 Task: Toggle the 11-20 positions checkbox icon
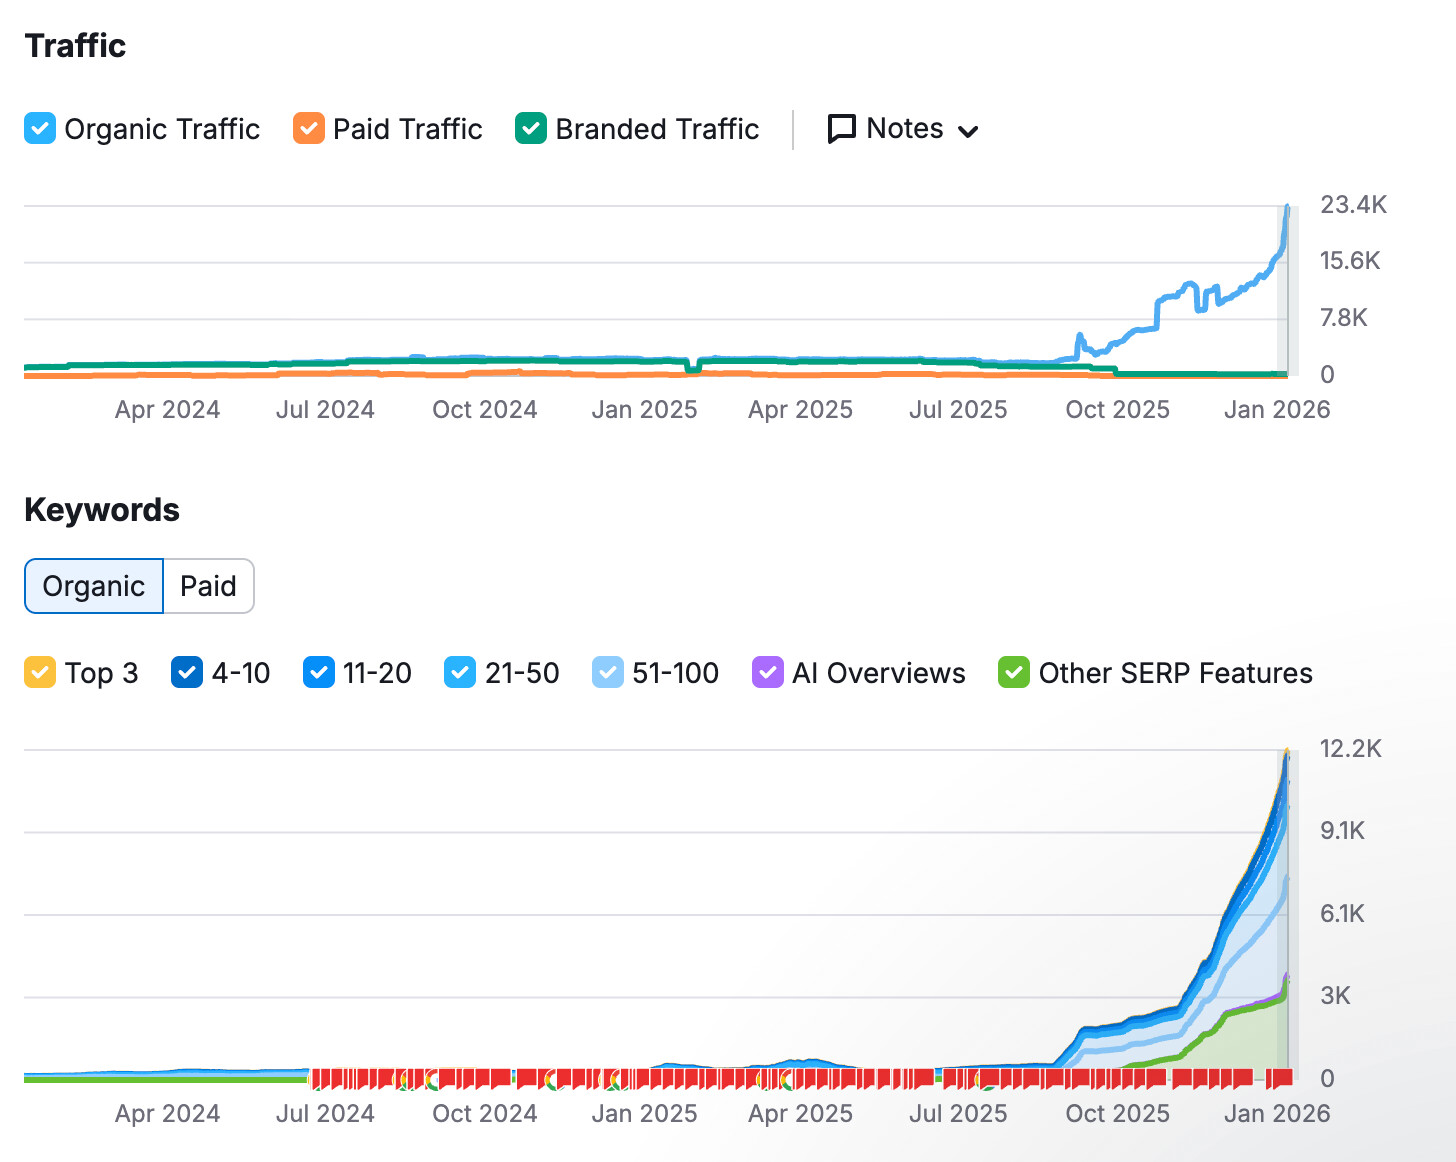(x=318, y=673)
